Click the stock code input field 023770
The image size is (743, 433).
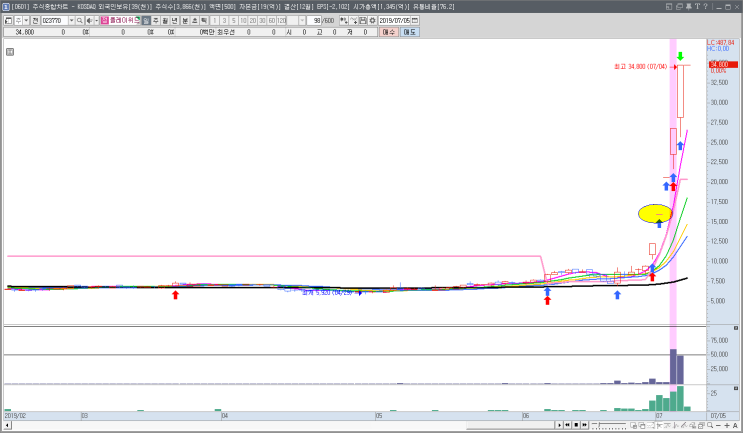coord(55,20)
